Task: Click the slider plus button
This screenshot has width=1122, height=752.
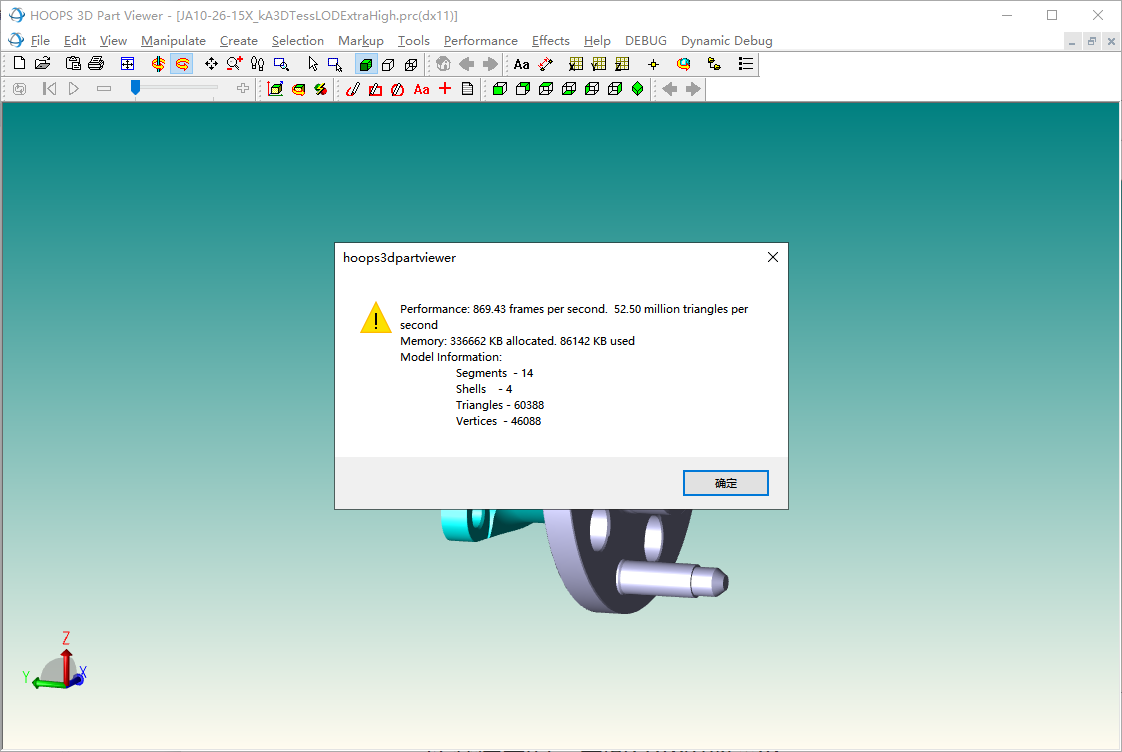Action: click(x=243, y=89)
